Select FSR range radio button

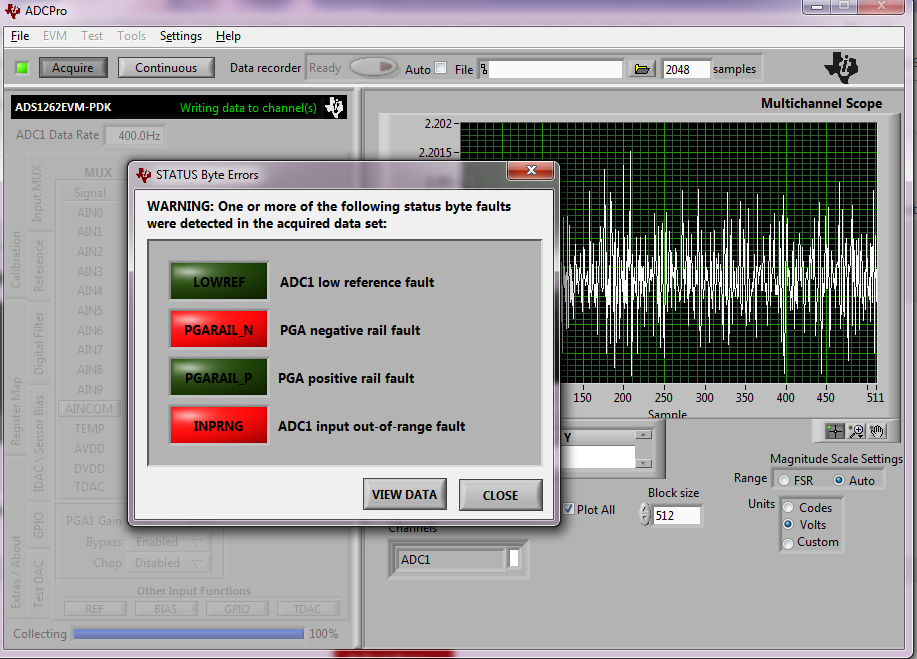click(x=784, y=481)
